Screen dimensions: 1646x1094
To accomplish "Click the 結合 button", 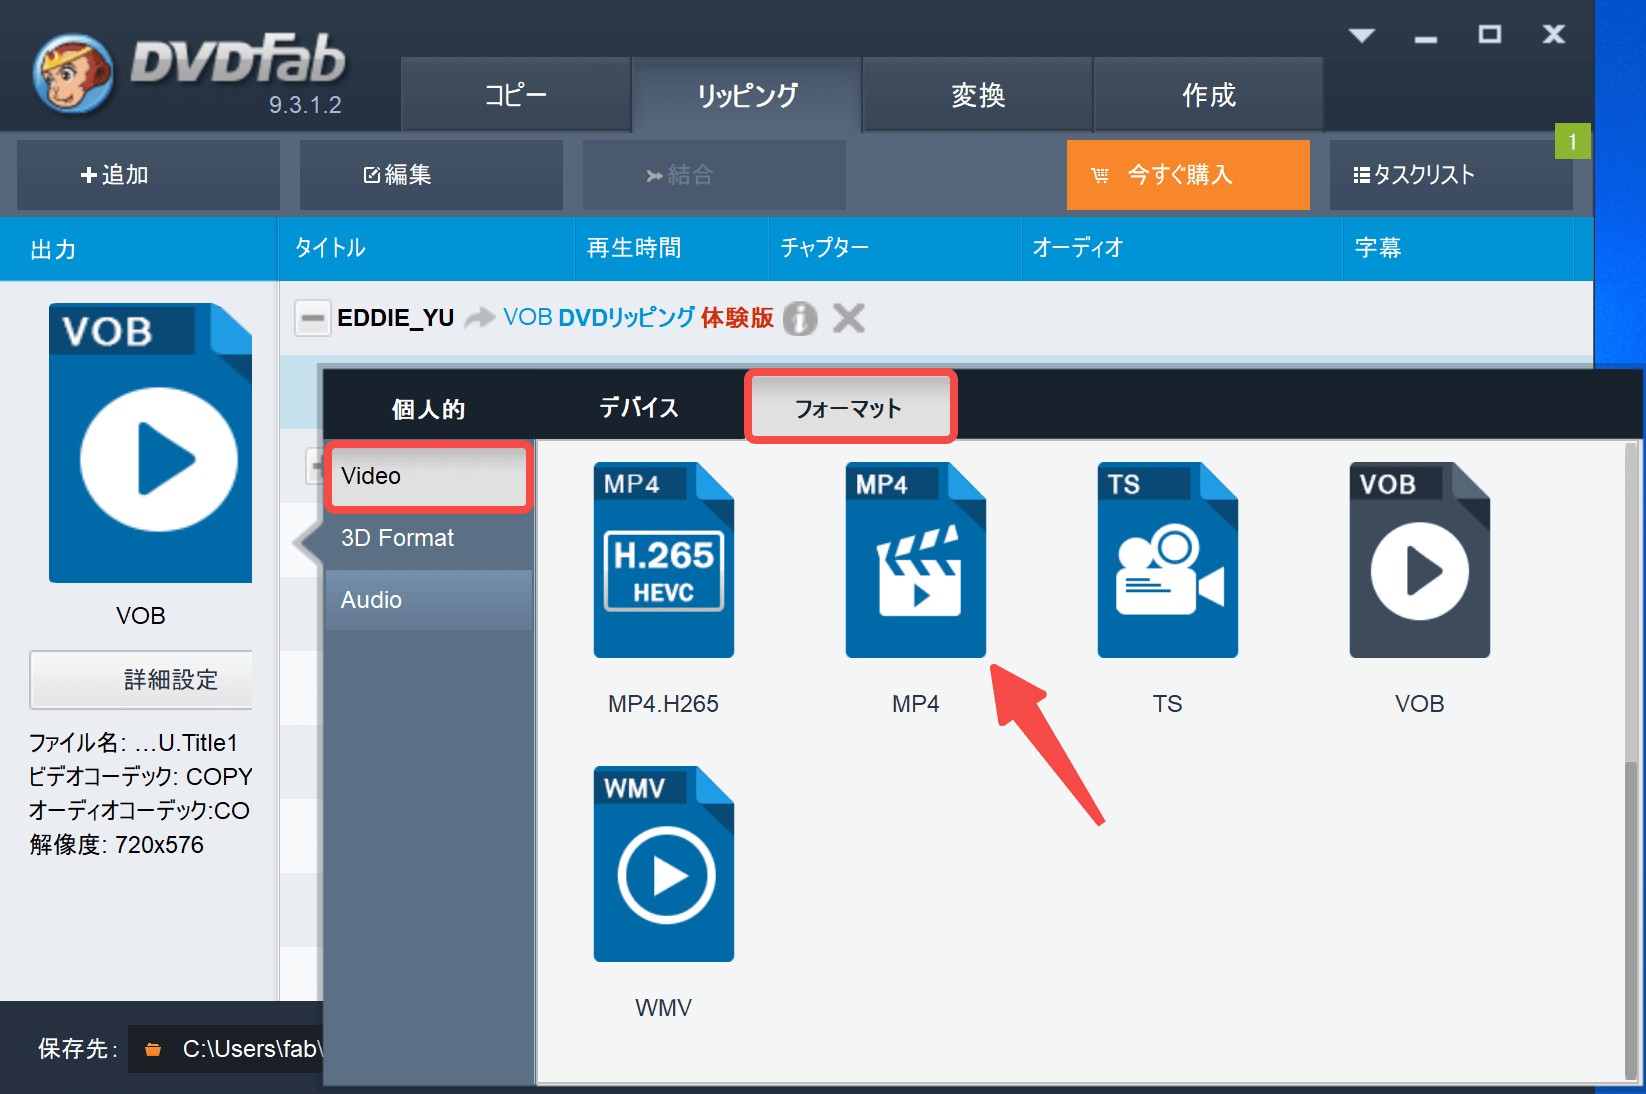I will pos(714,175).
